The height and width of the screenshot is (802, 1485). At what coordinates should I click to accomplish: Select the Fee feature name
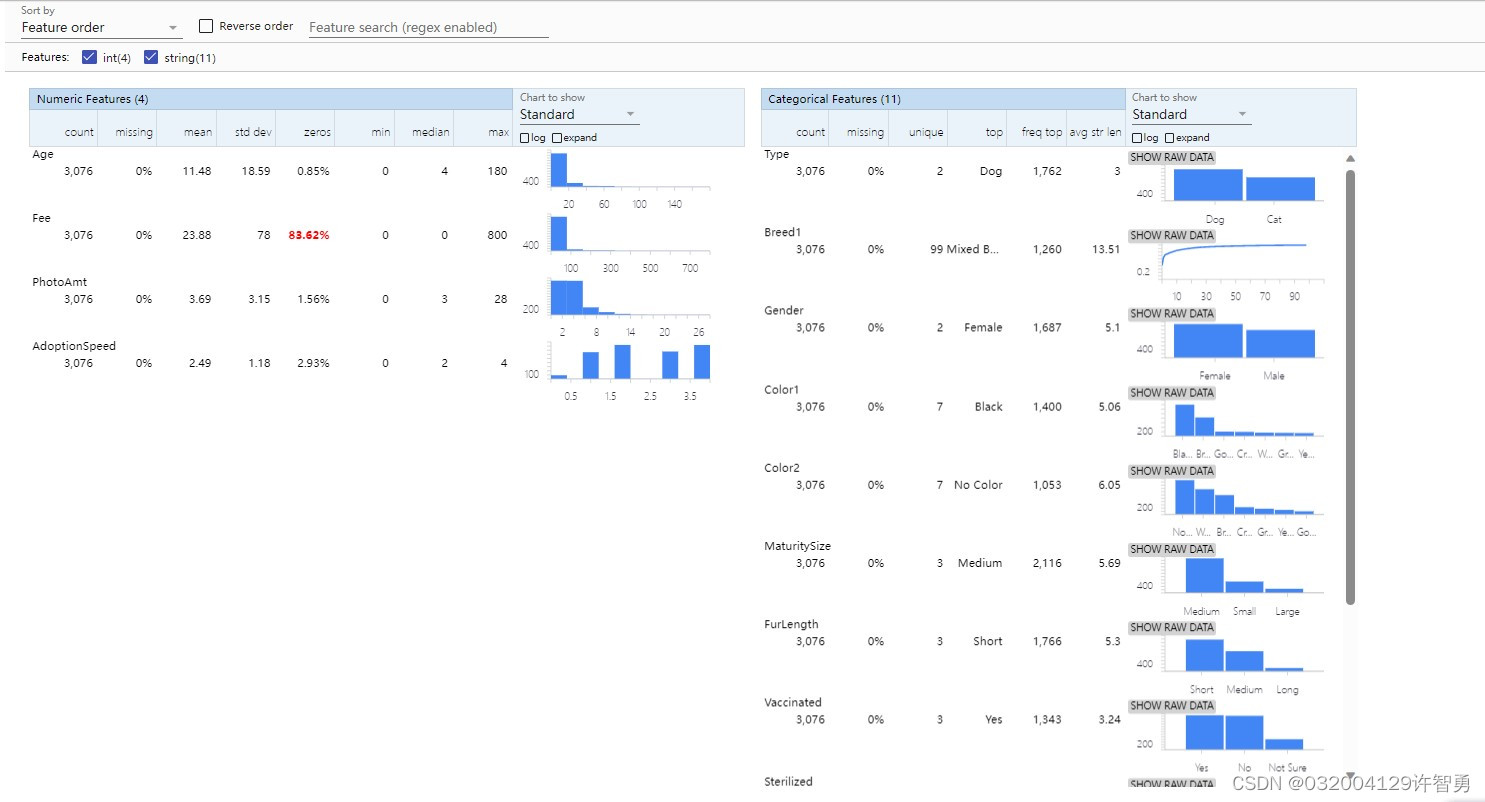click(x=41, y=218)
